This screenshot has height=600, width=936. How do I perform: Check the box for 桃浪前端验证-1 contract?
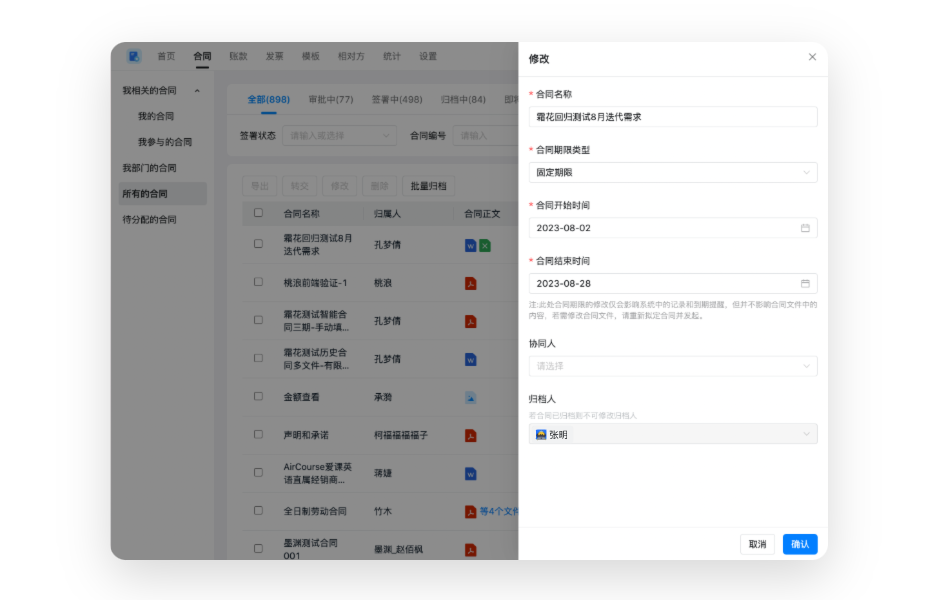(259, 283)
